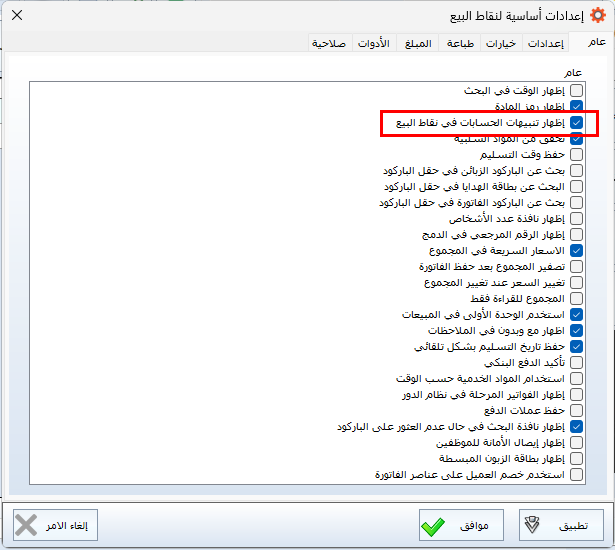
Task: Toggle إظهار نافذة عدد الأشخاص checkbox
Action: [x=576, y=219]
